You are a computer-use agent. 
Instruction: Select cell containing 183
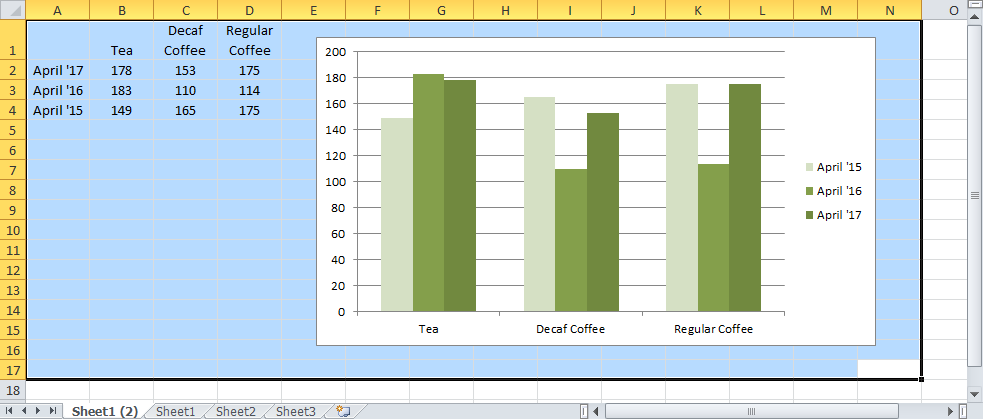tap(122, 90)
